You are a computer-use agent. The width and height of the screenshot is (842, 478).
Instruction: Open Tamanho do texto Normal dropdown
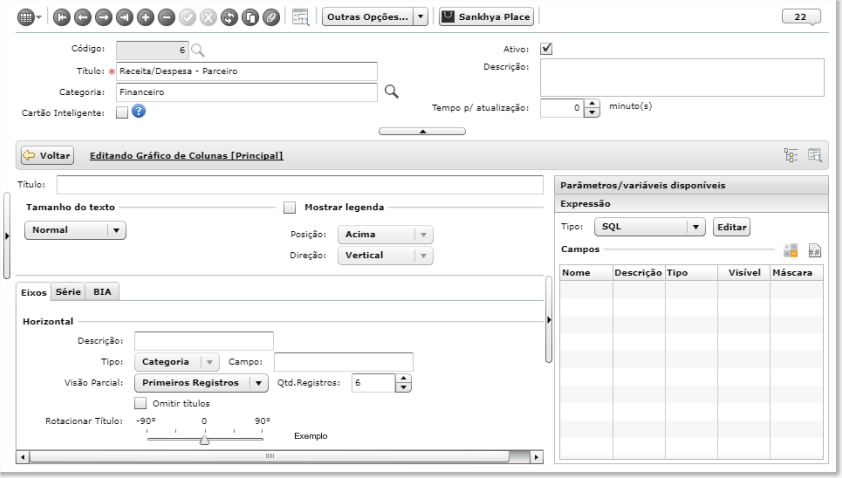tap(75, 230)
